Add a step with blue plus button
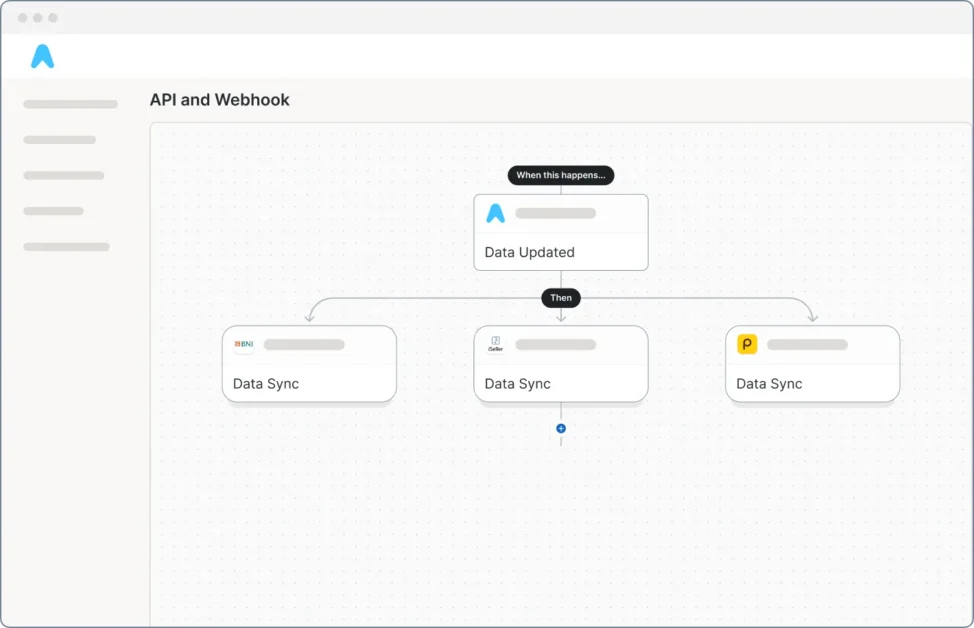The width and height of the screenshot is (974, 628). tap(561, 428)
